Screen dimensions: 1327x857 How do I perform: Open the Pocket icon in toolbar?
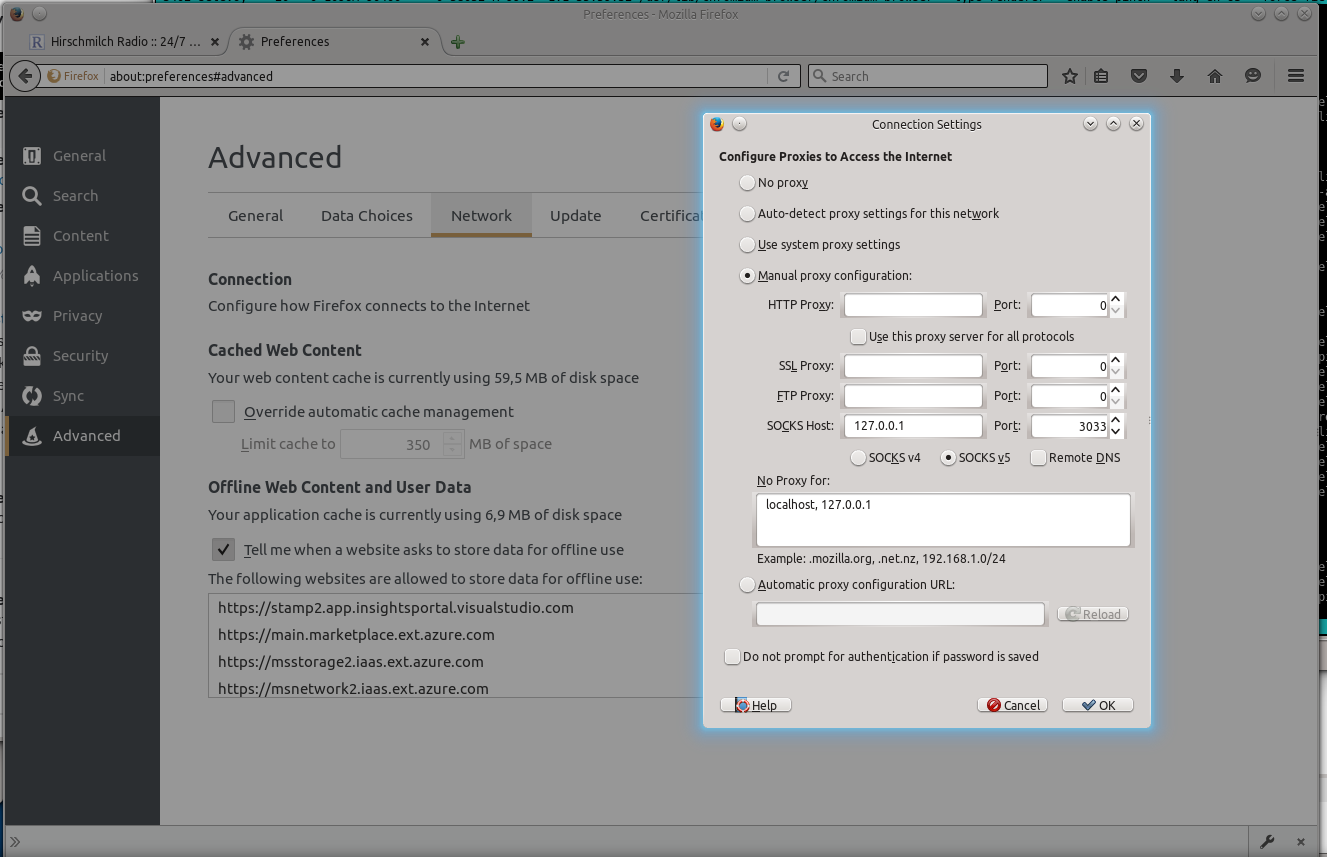click(1139, 76)
